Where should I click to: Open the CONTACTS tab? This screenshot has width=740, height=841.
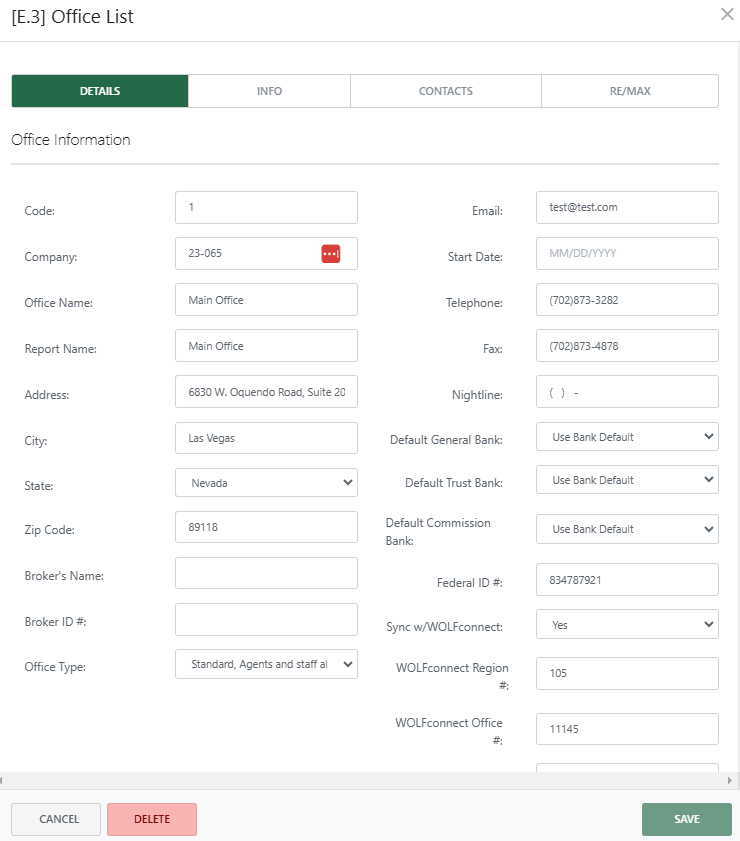(445, 90)
